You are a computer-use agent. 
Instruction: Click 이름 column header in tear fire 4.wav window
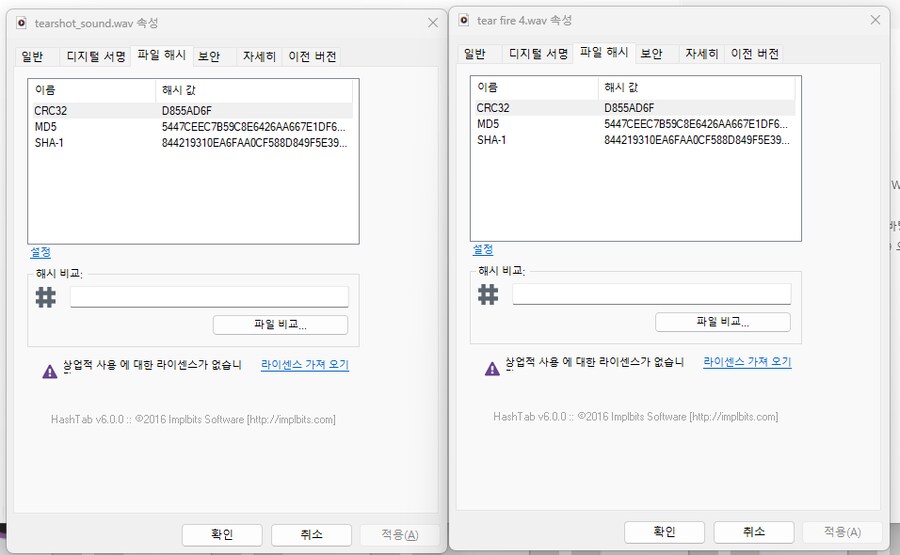click(534, 87)
